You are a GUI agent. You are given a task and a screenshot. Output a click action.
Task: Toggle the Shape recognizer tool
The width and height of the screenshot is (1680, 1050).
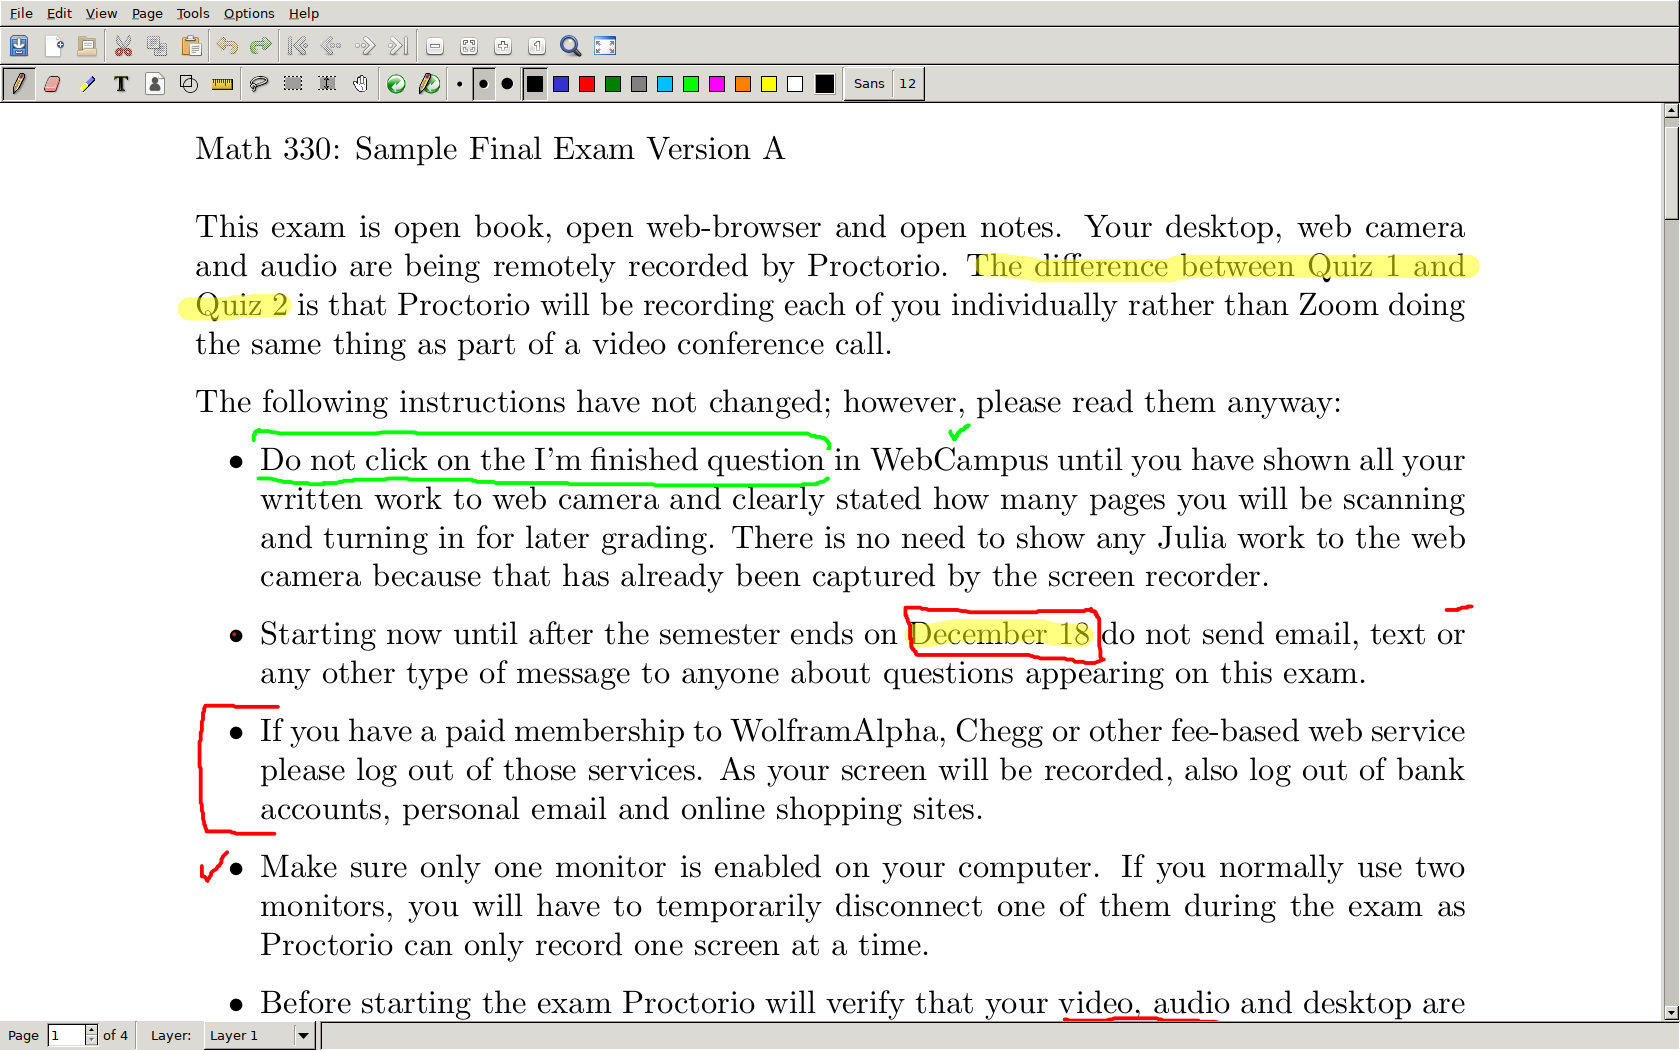click(x=188, y=84)
